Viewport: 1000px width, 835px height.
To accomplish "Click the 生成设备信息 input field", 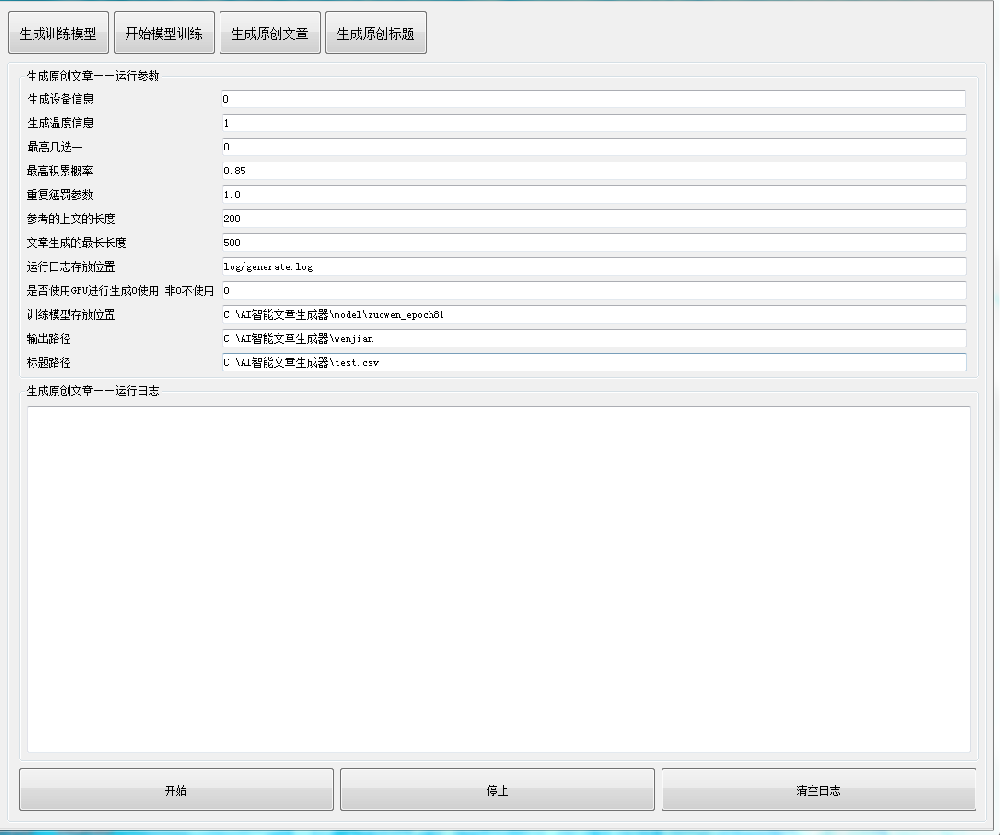I will pos(594,99).
